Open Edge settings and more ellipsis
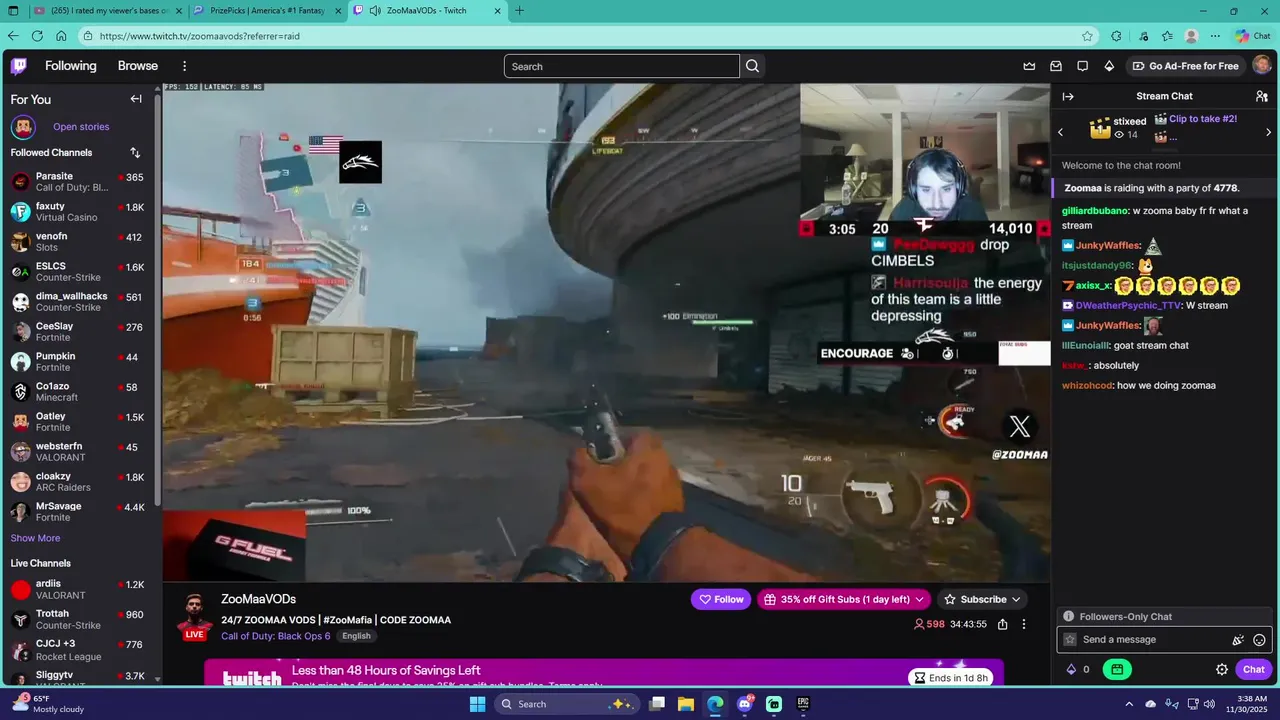 1215,36
